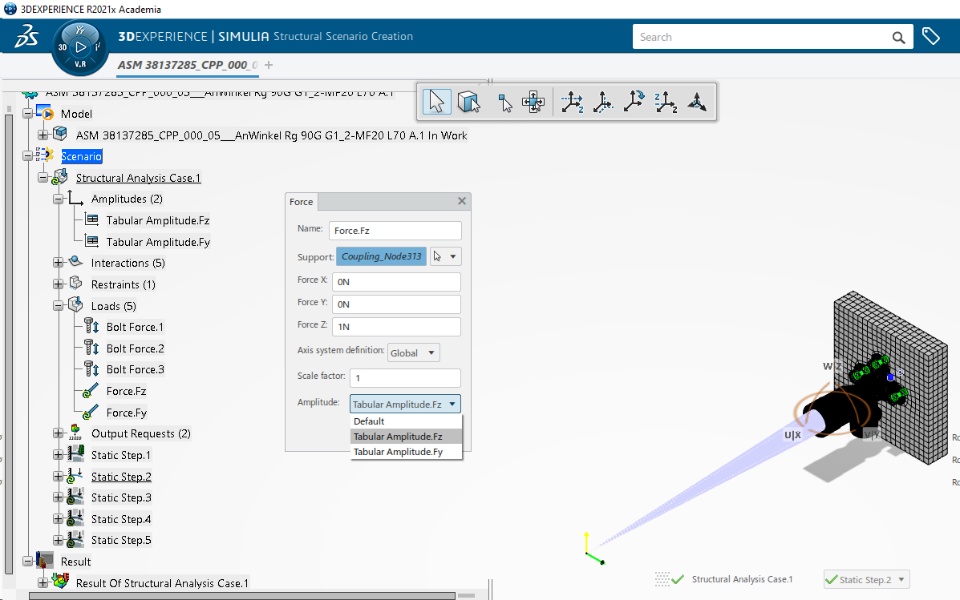Choose Default in the Amplitude list

[406, 421]
